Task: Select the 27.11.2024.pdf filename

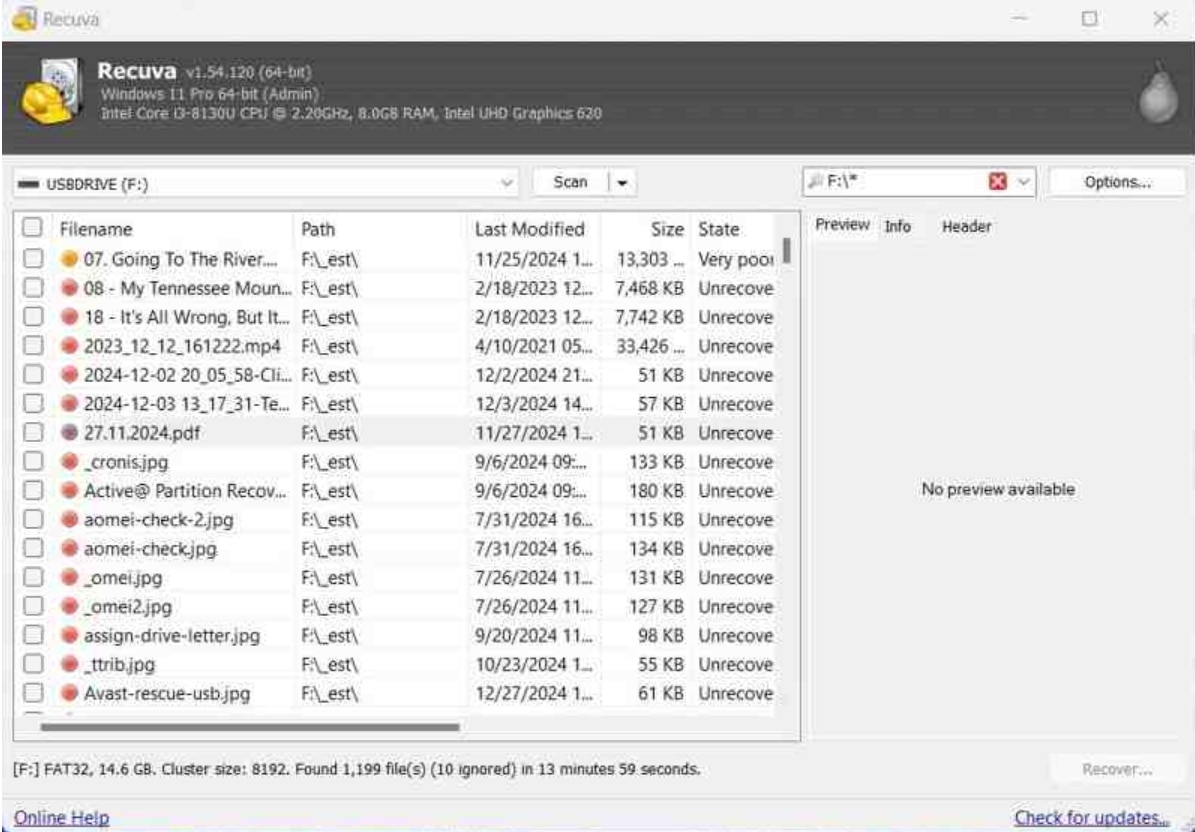Action: 142,433
